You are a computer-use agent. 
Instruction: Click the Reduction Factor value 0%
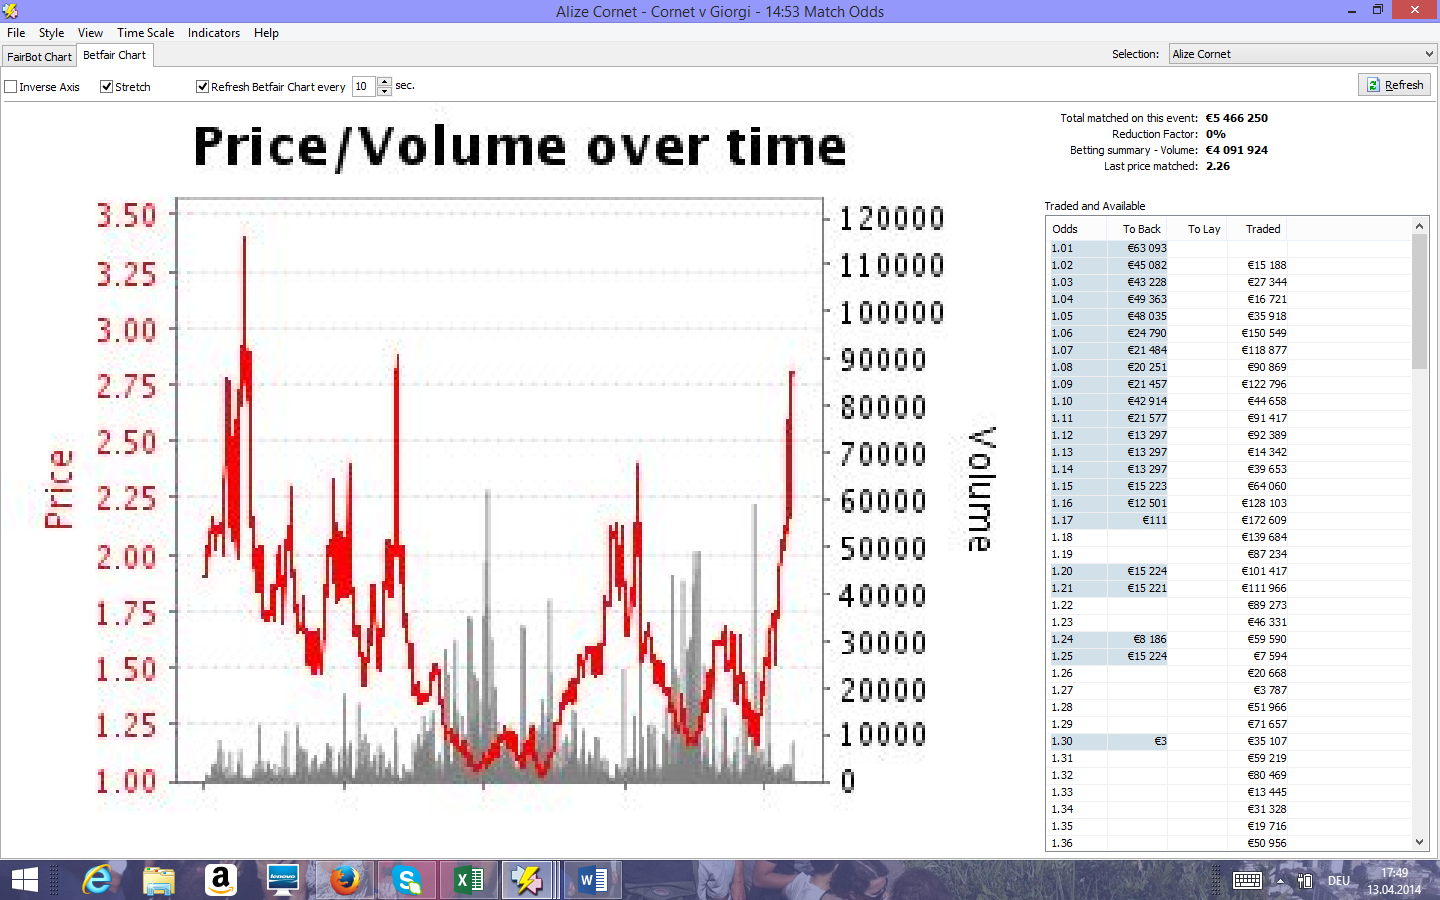[x=1216, y=134]
